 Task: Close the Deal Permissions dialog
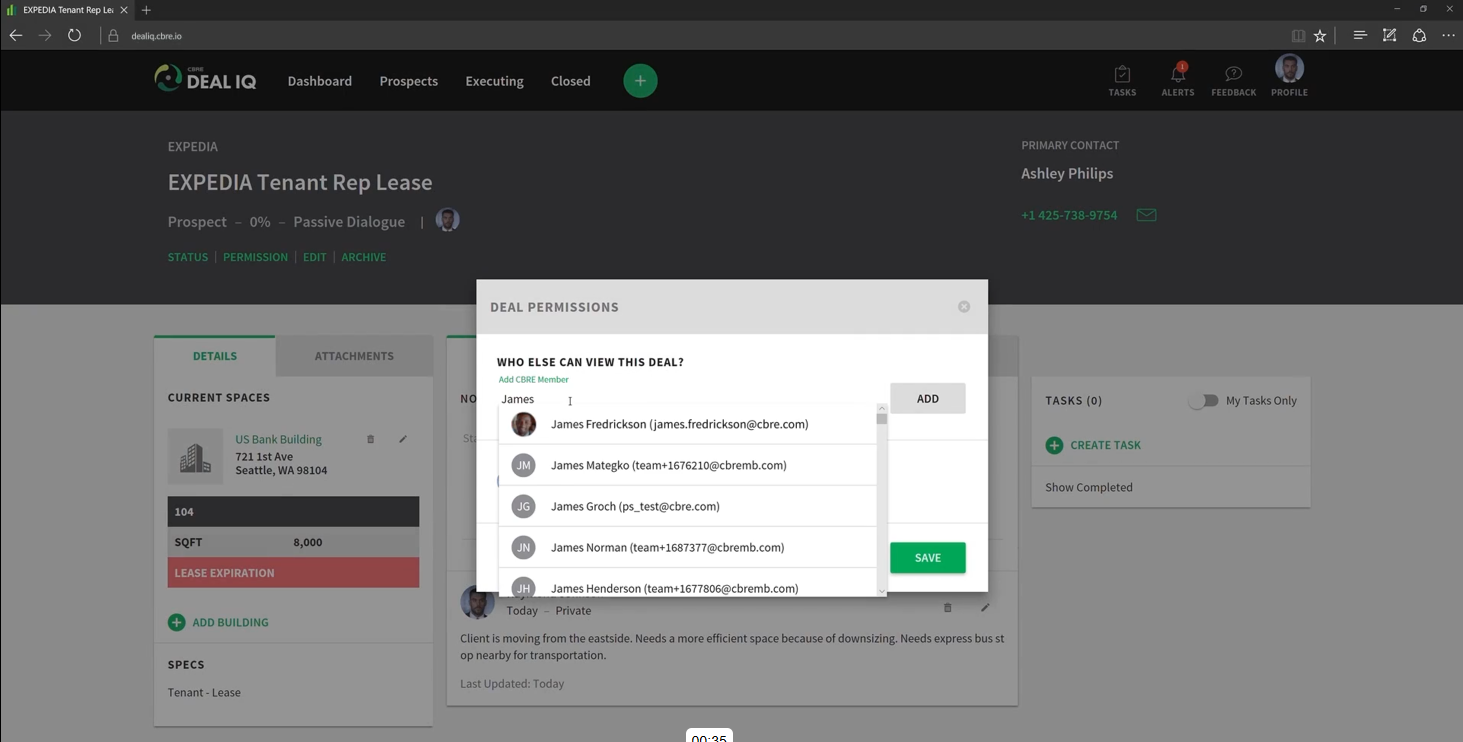964,307
